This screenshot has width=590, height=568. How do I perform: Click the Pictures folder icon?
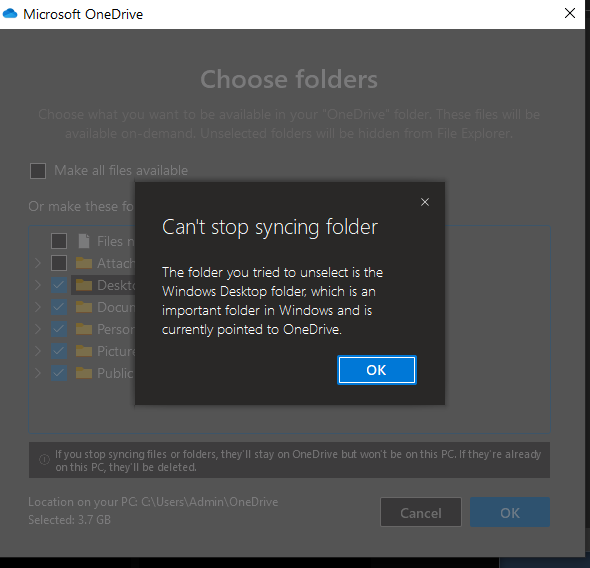coord(84,351)
